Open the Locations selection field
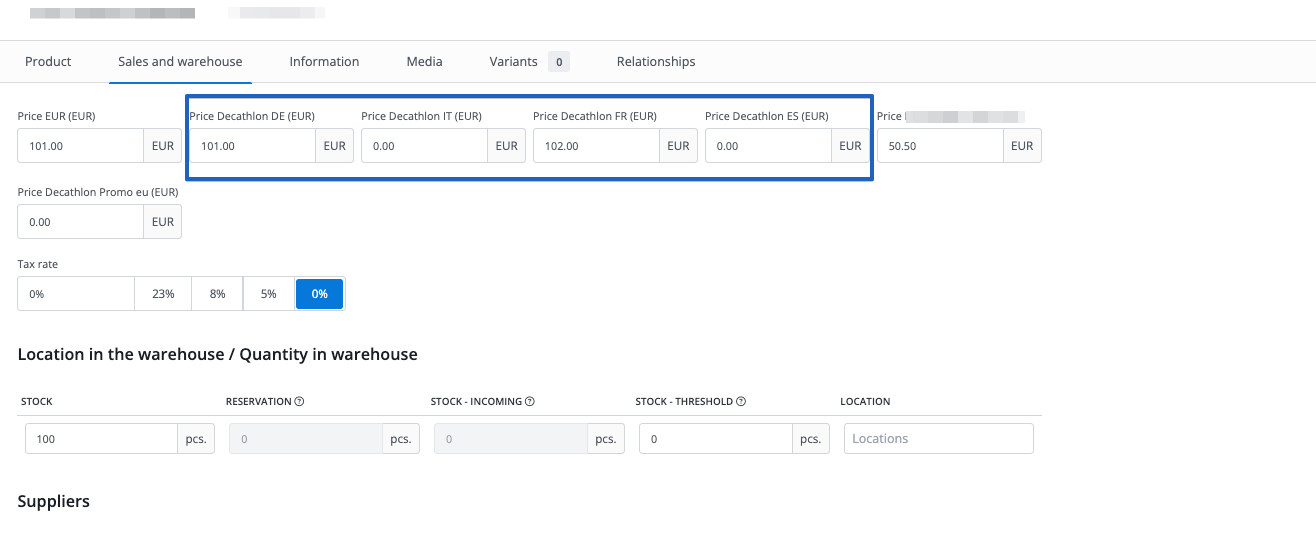This screenshot has width=1316, height=547. pos(938,439)
